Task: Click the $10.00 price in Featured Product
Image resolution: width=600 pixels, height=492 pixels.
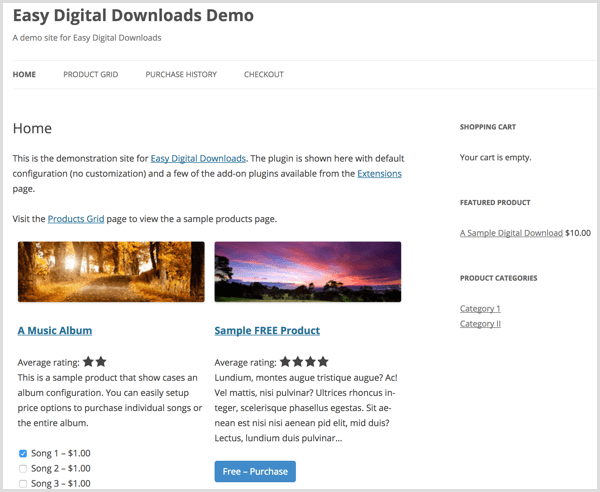Action: click(x=578, y=233)
